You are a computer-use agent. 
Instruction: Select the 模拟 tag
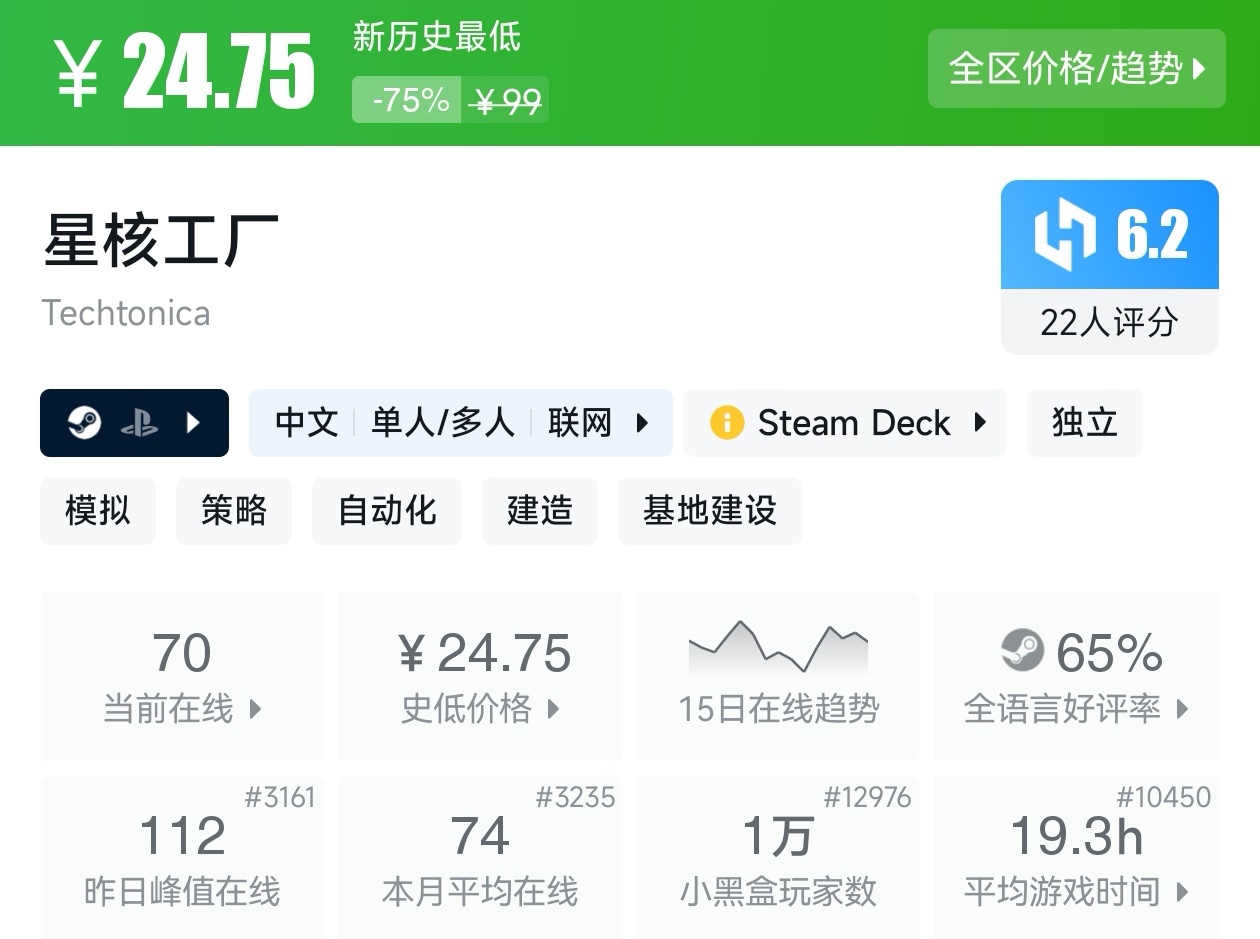click(x=98, y=510)
